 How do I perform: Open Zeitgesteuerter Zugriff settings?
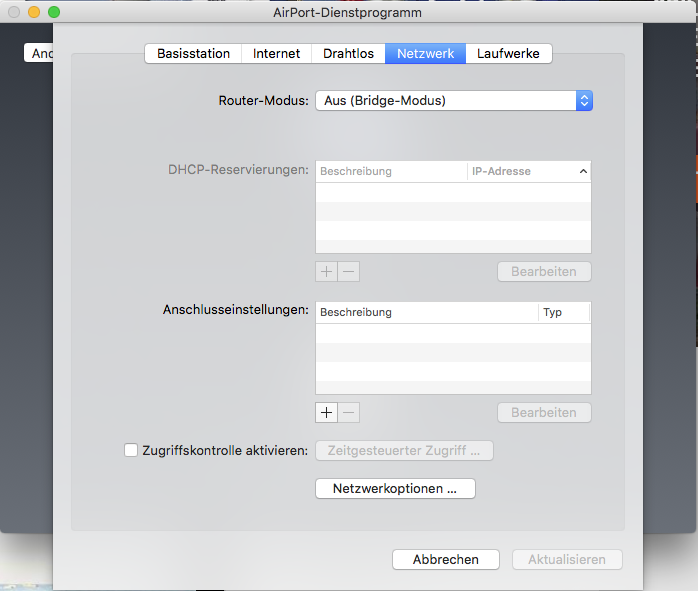404,450
